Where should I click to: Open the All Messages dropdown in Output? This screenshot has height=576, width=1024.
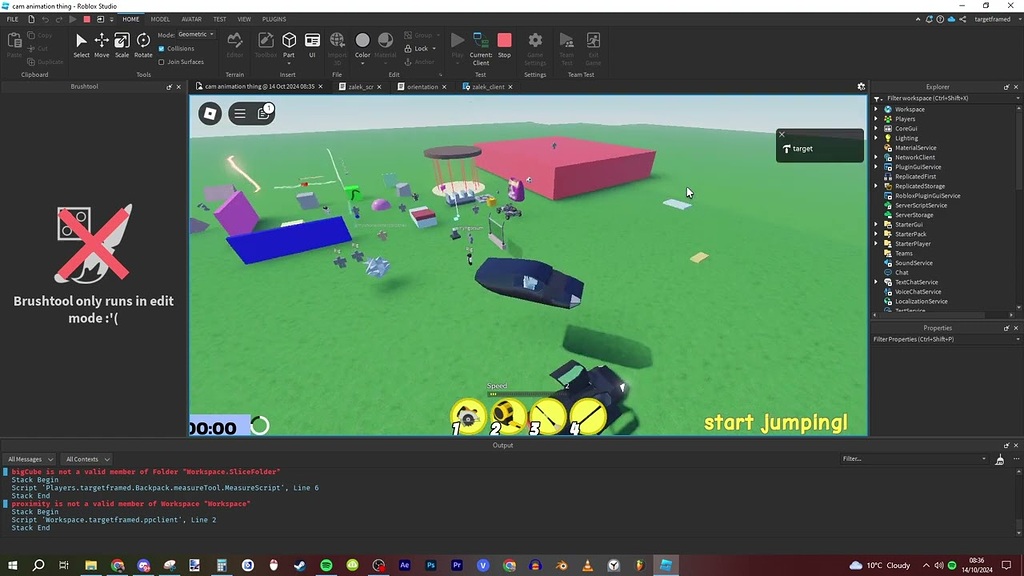[x=29, y=458]
